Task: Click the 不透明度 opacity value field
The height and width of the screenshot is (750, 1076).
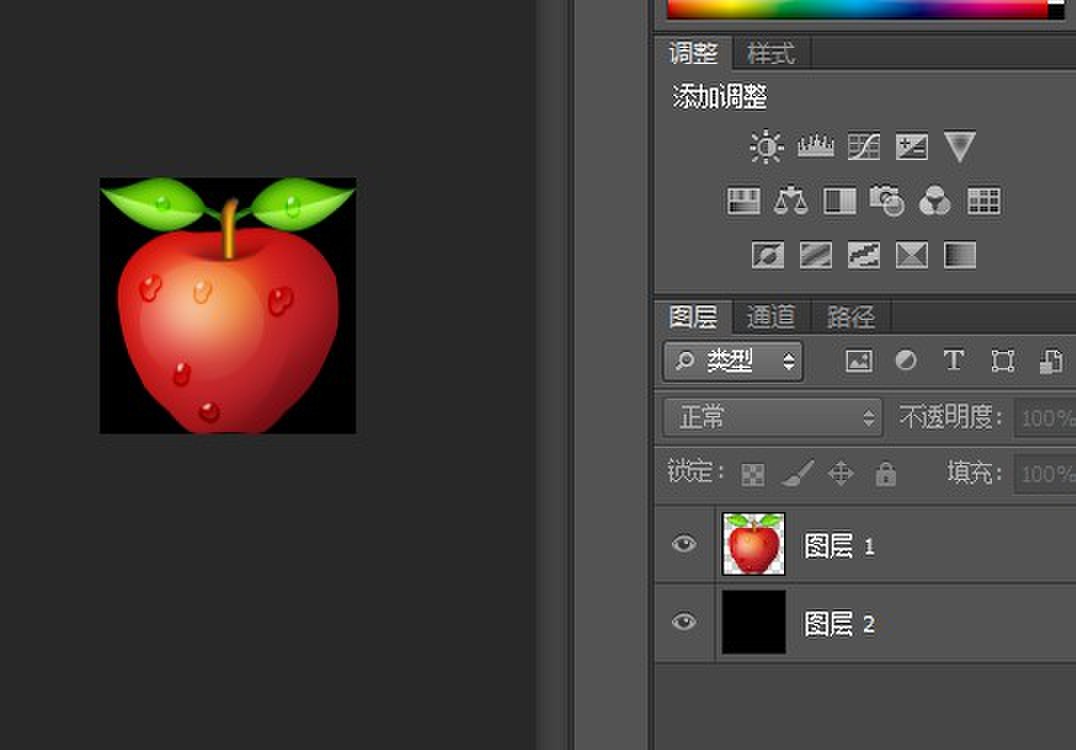Action: click(x=1046, y=417)
